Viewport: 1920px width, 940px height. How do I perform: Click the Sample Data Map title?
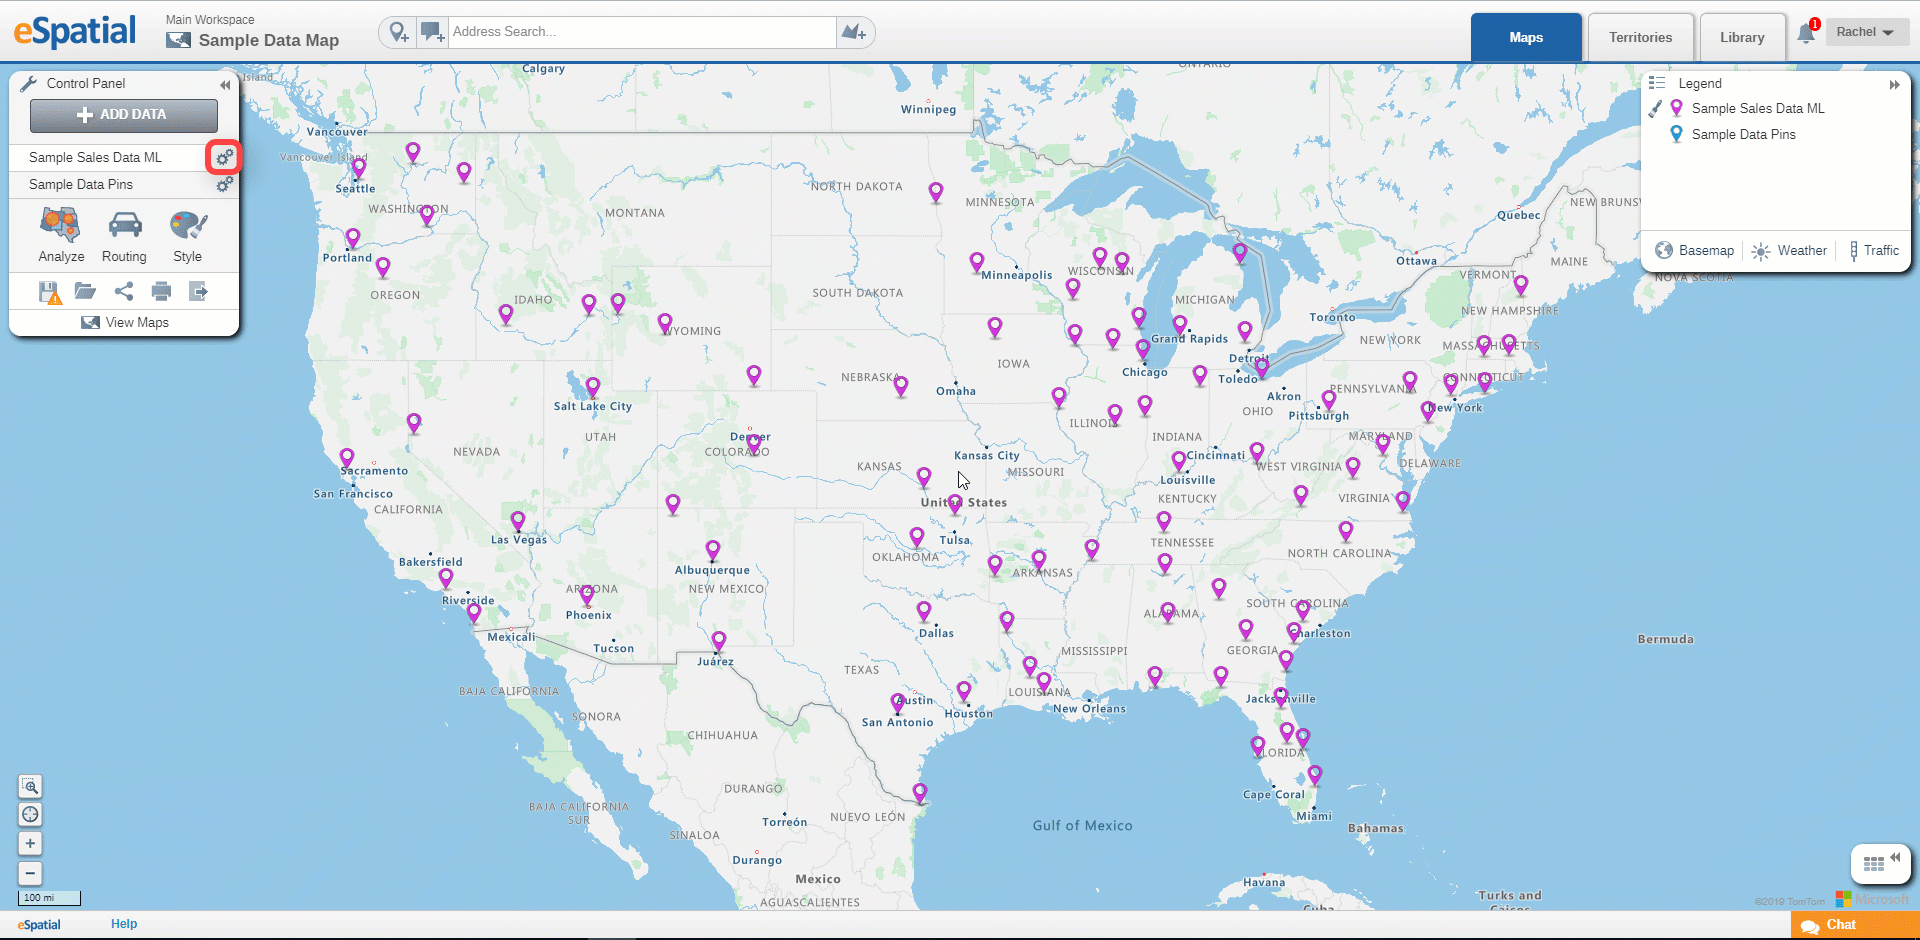(269, 40)
